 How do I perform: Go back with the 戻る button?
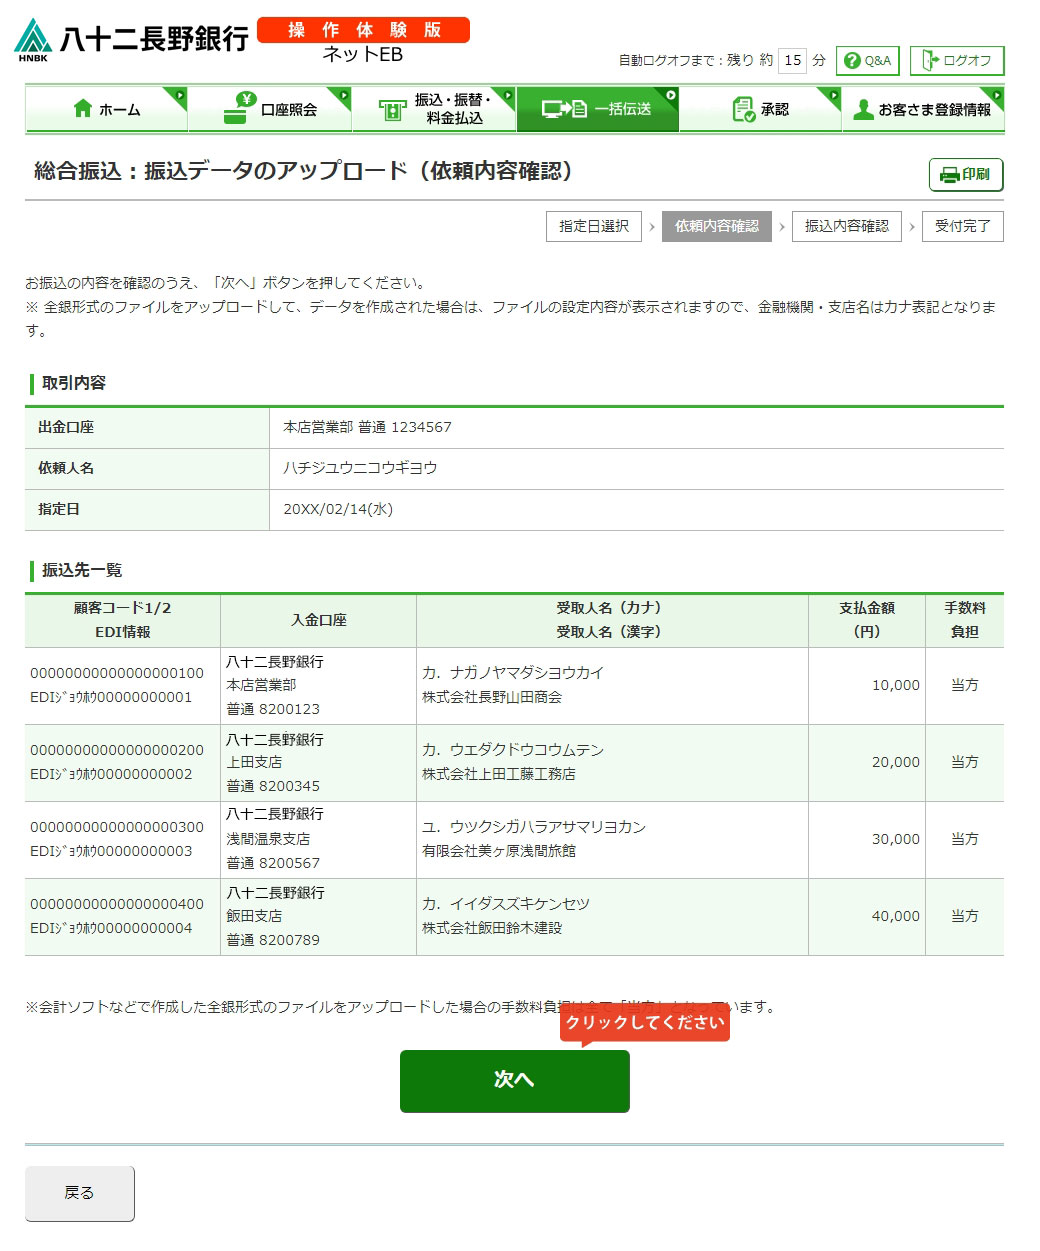[x=80, y=1193]
